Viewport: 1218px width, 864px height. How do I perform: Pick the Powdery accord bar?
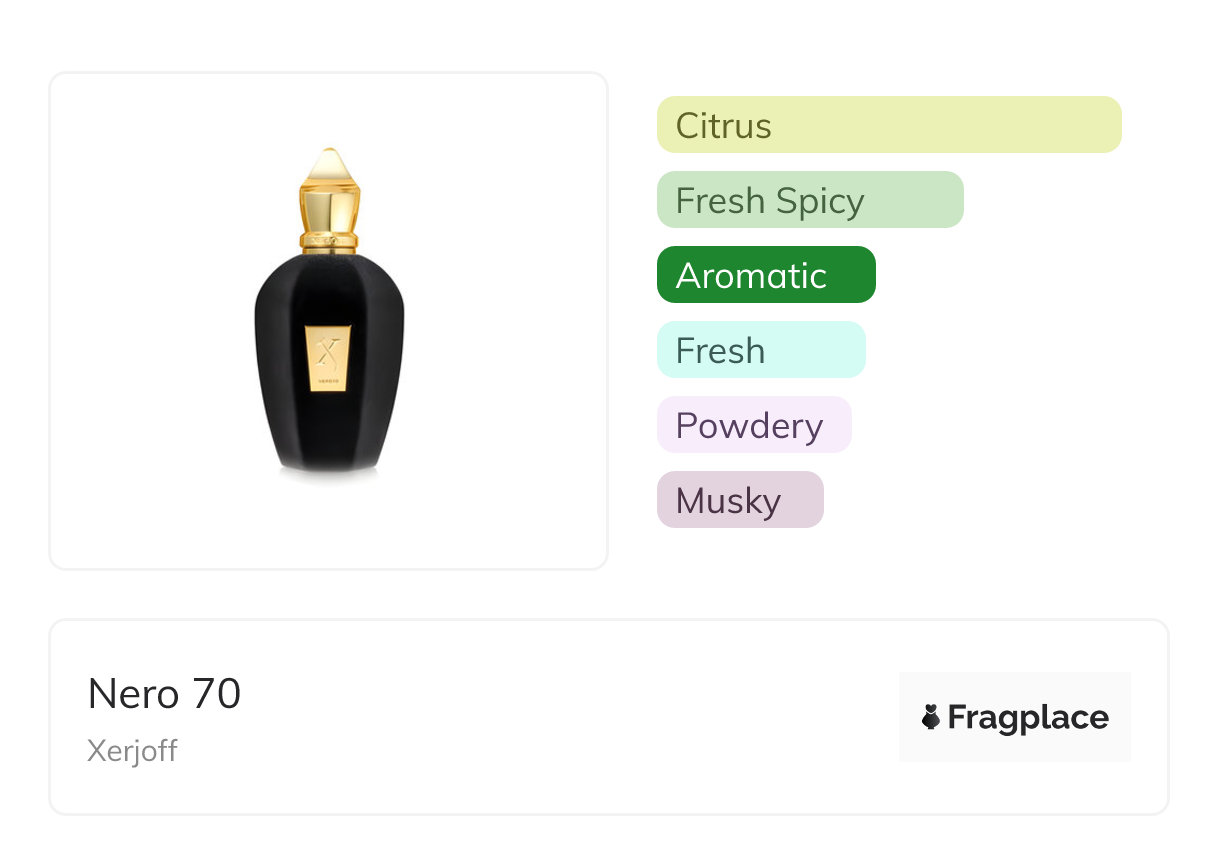coord(753,425)
